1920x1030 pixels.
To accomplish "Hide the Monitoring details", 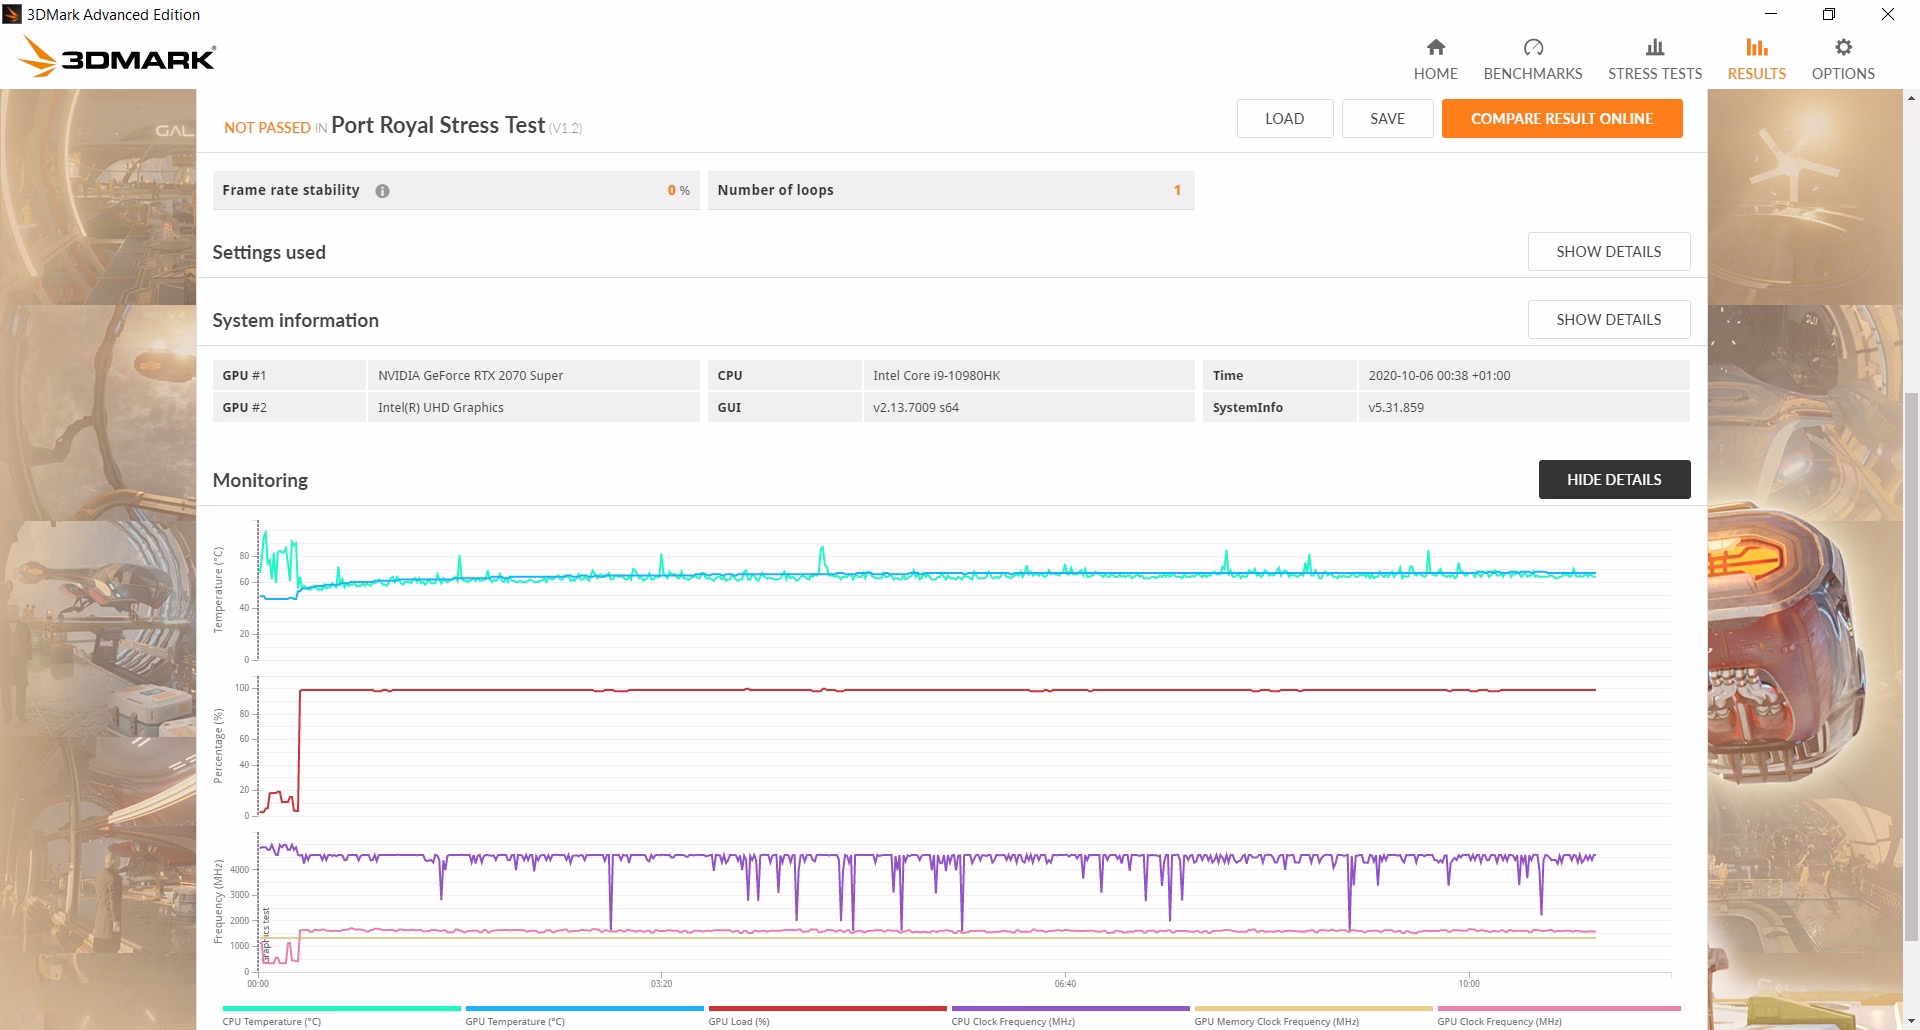I will [x=1614, y=479].
